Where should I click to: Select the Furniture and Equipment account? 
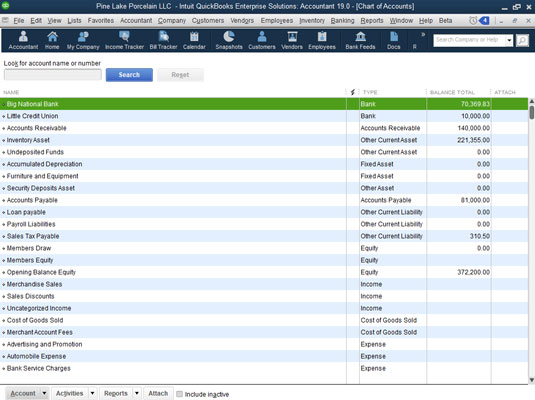click(x=264, y=176)
